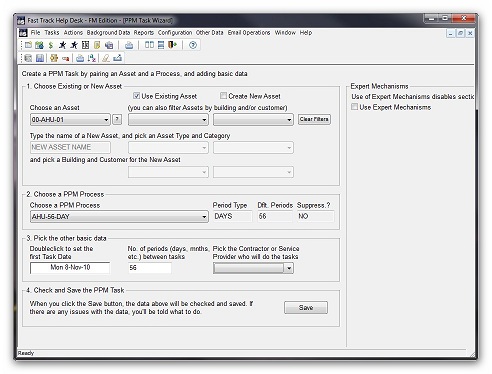The image size is (492, 374).
Task: Click the printer icon in the top toolbar
Action: 129,45
